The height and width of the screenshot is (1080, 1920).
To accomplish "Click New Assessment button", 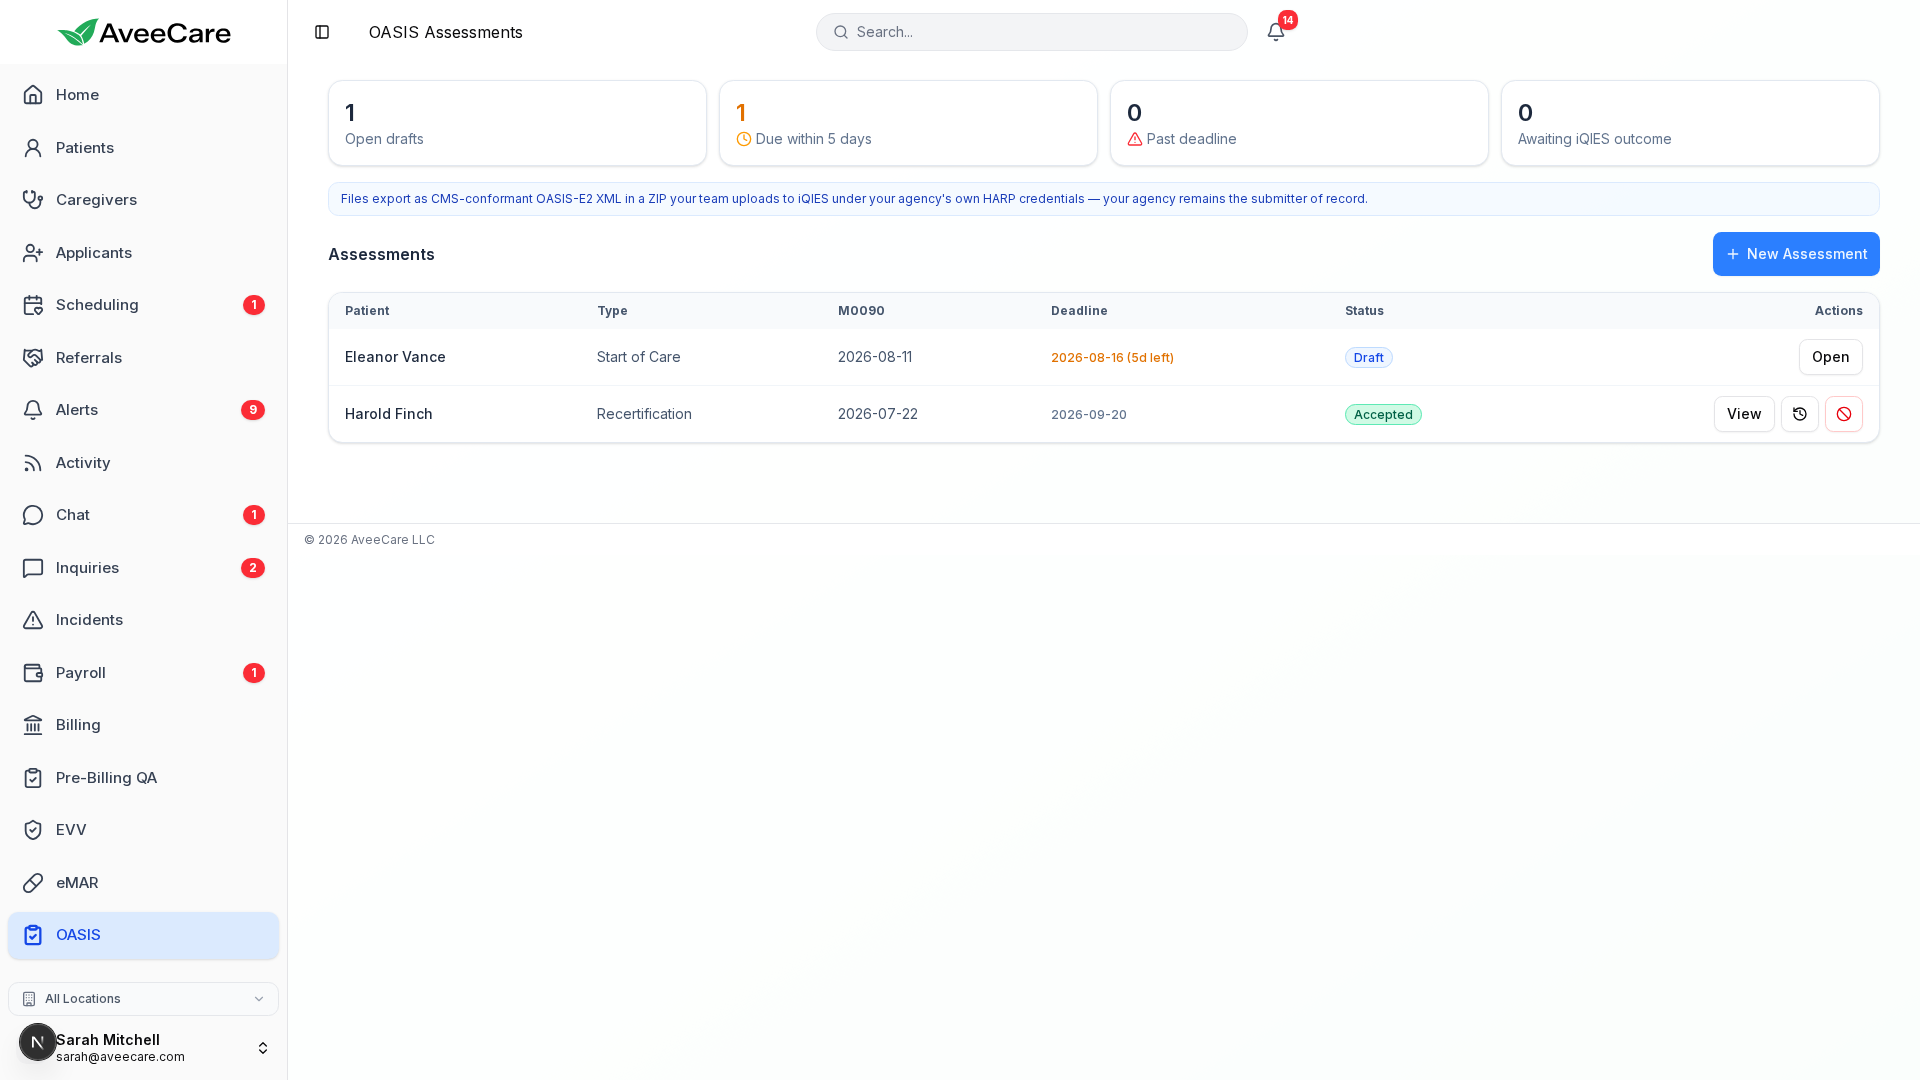I will 1796,254.
